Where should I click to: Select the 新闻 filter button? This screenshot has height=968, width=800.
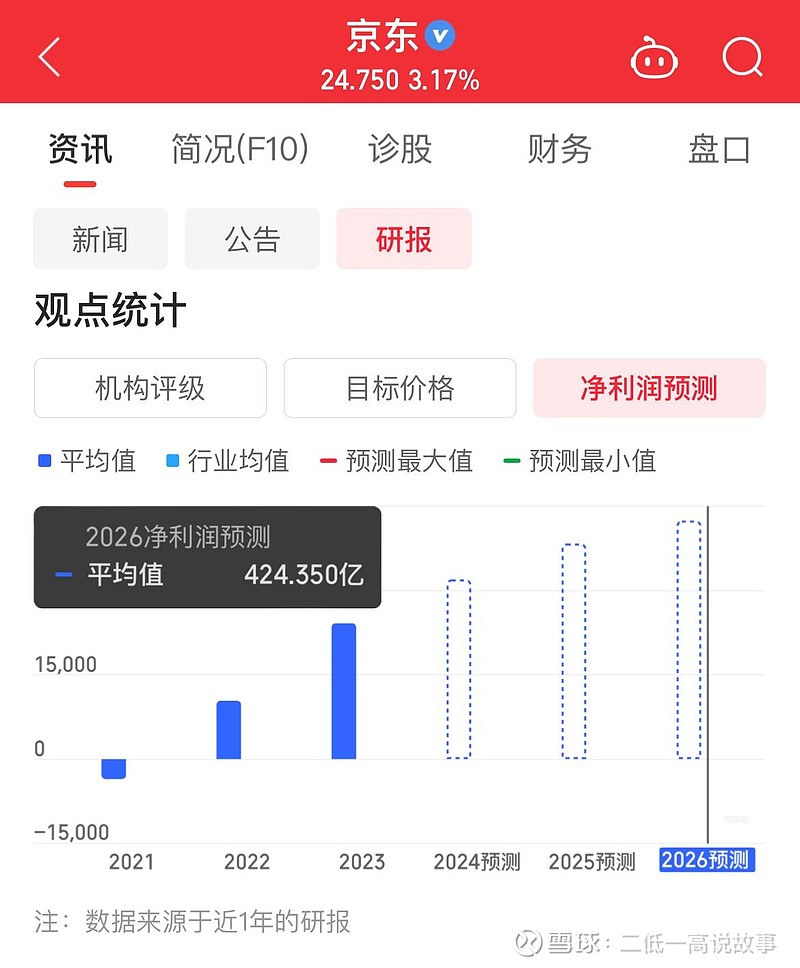[x=100, y=238]
